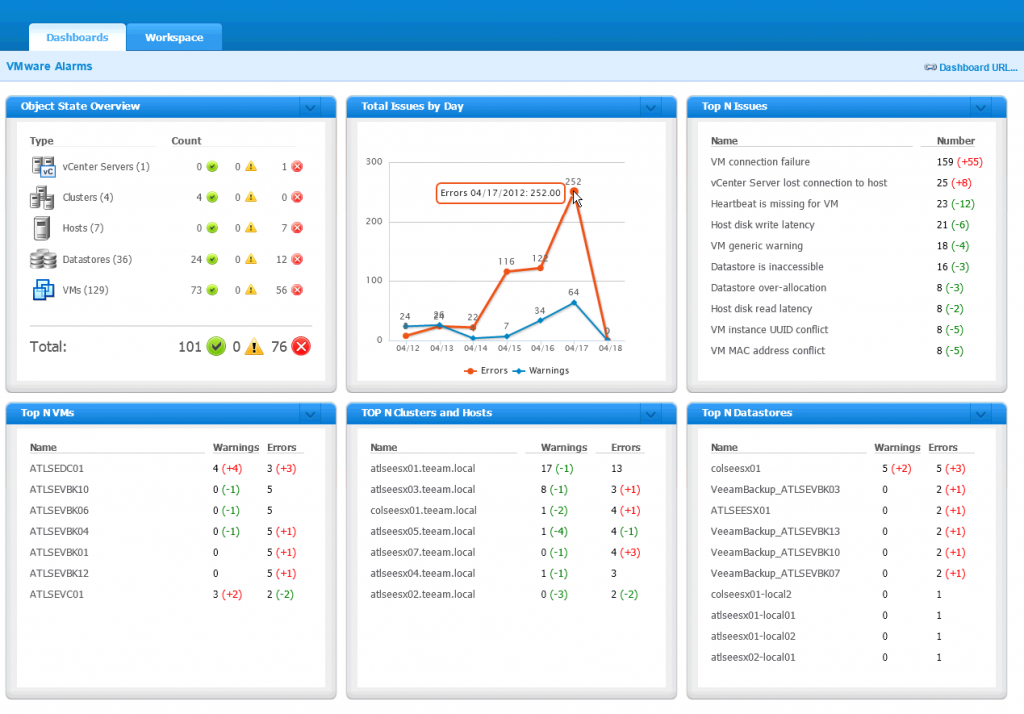Open the Dashboard URL link

tap(978, 67)
